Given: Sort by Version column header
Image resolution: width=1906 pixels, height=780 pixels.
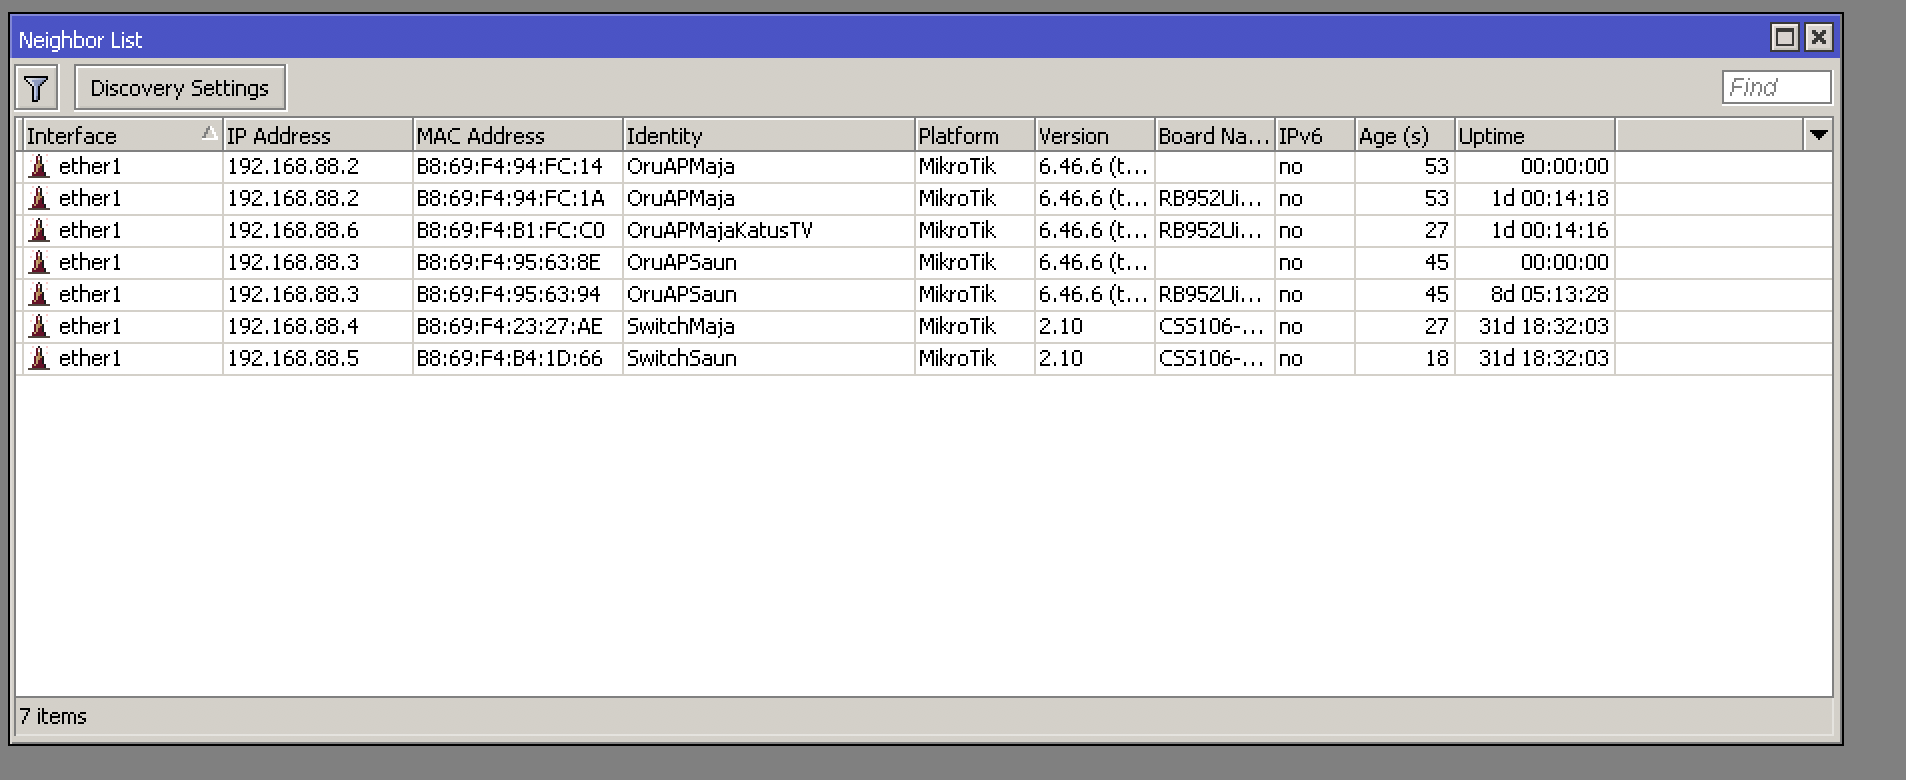Looking at the screenshot, I should pyautogui.click(x=1094, y=136).
